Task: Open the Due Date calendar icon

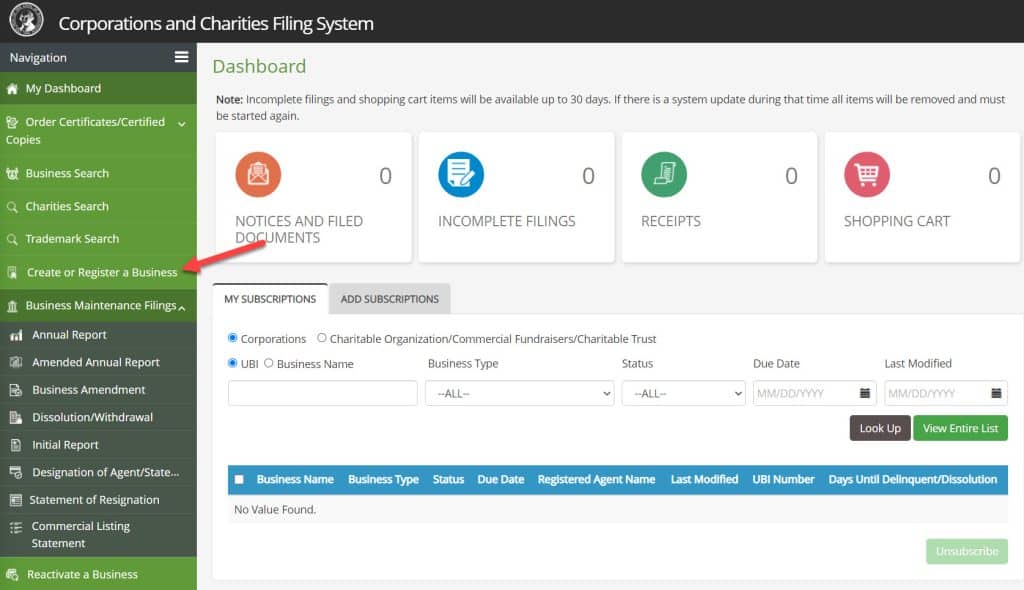Action: [867, 393]
